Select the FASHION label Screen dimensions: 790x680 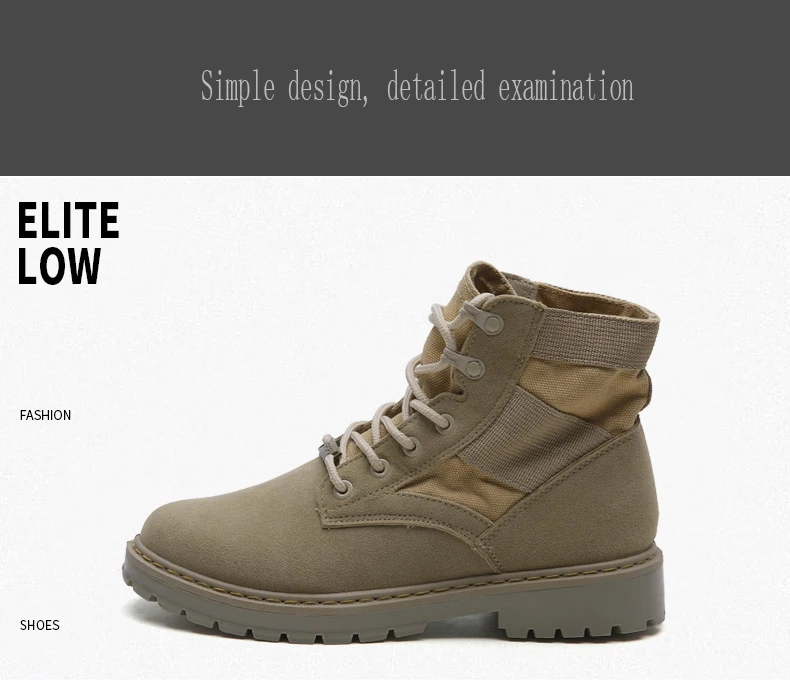pos(45,415)
